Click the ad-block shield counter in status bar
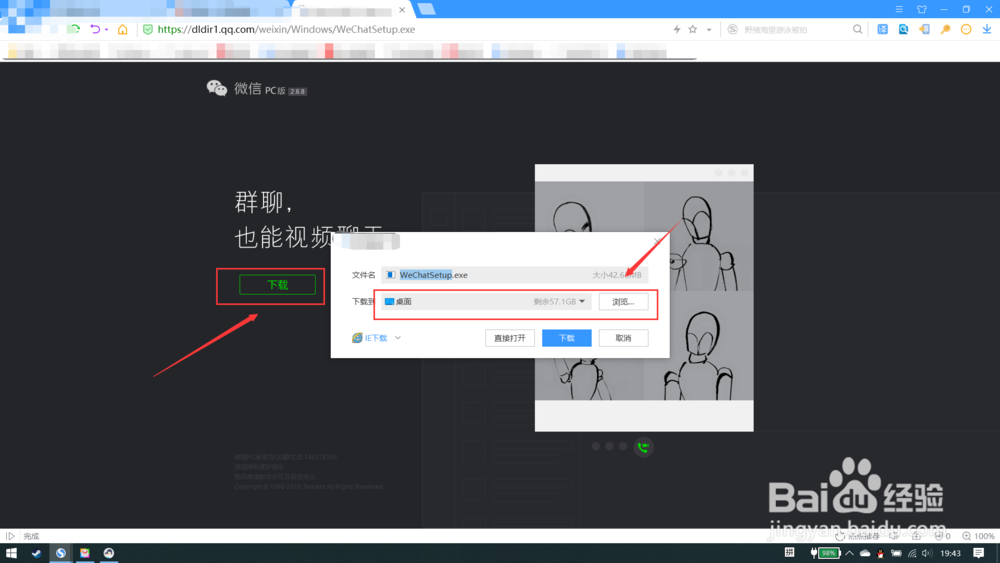 943,536
